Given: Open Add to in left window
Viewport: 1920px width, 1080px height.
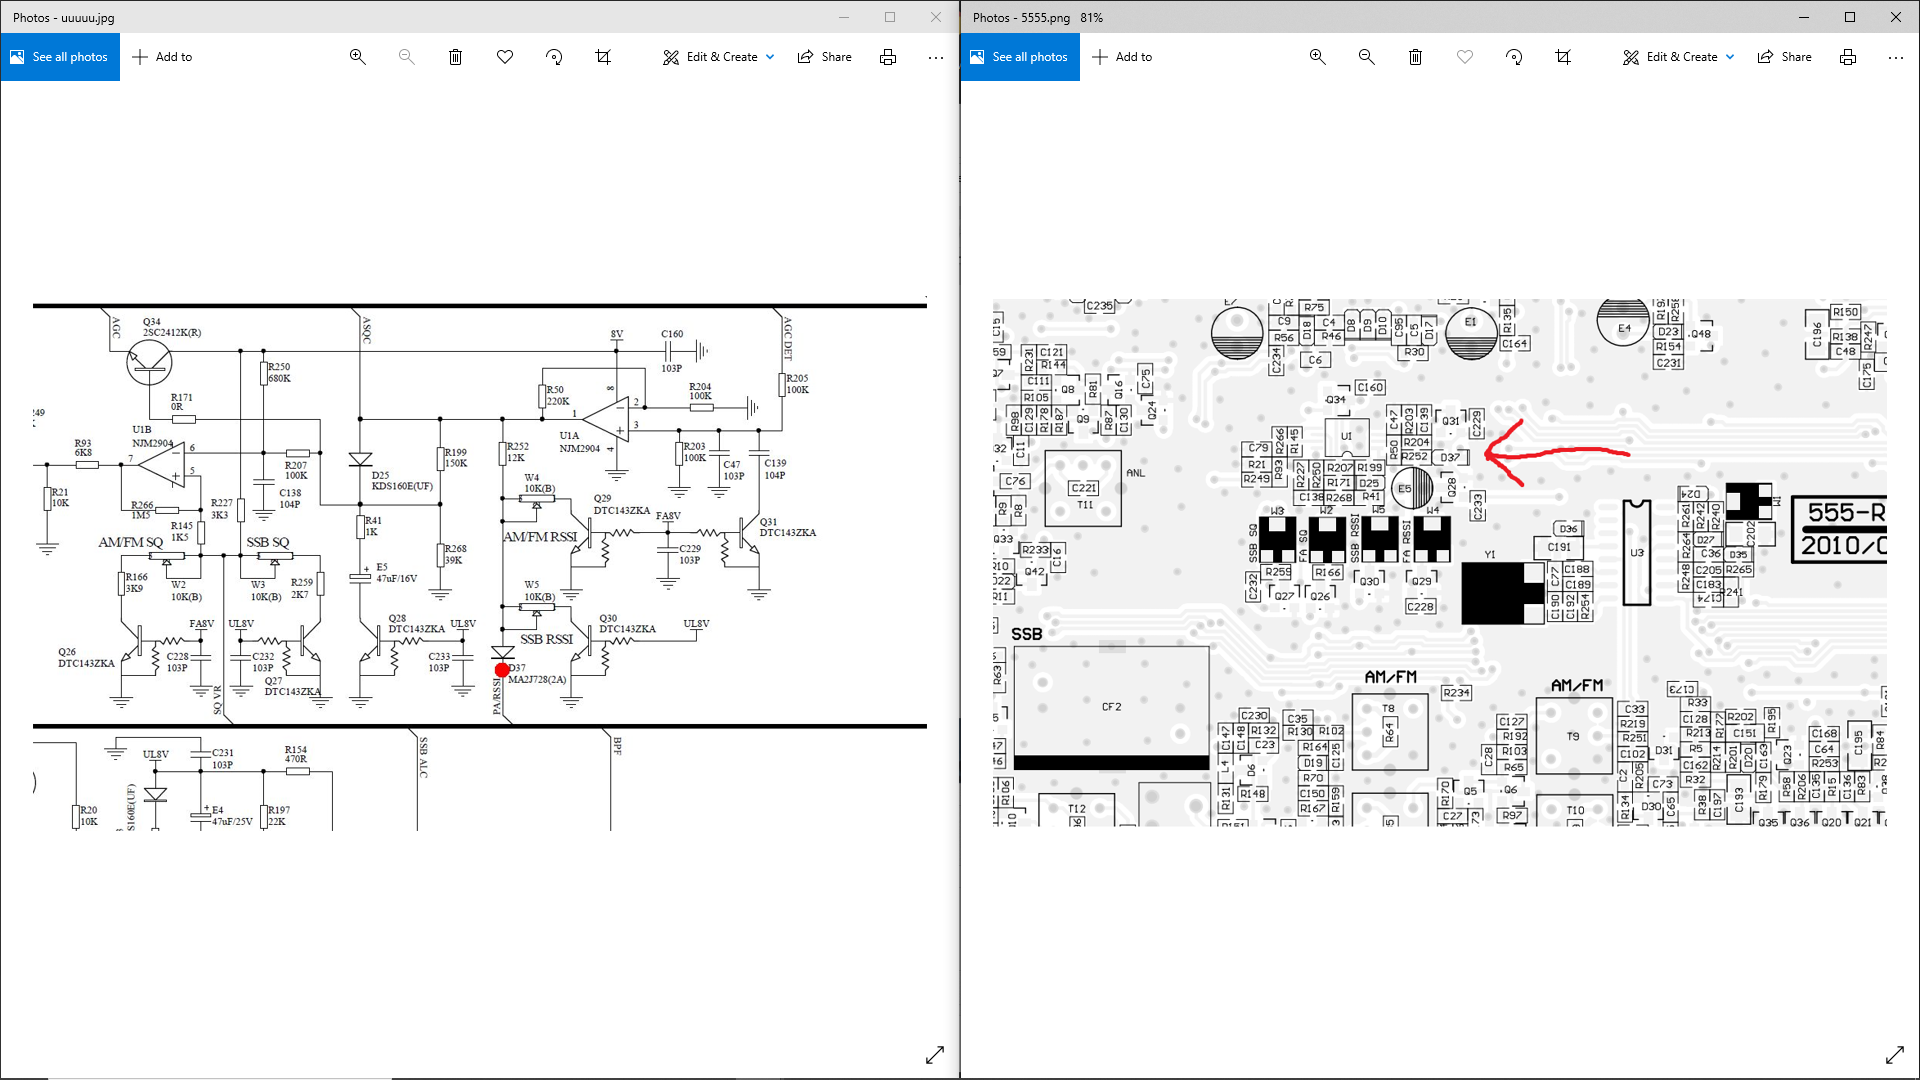Looking at the screenshot, I should (162, 57).
